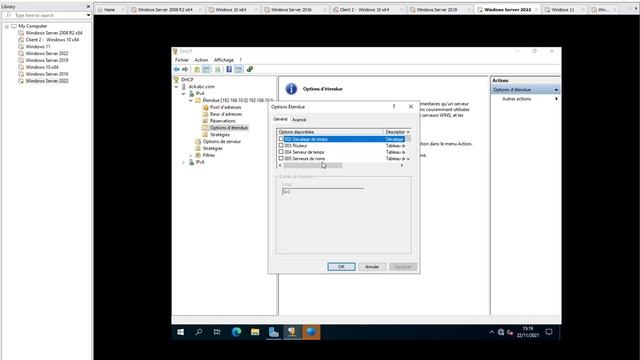The width and height of the screenshot is (640, 360).
Task: Click the Help book icon in the DHCP toolbar
Action: click(x=229, y=69)
